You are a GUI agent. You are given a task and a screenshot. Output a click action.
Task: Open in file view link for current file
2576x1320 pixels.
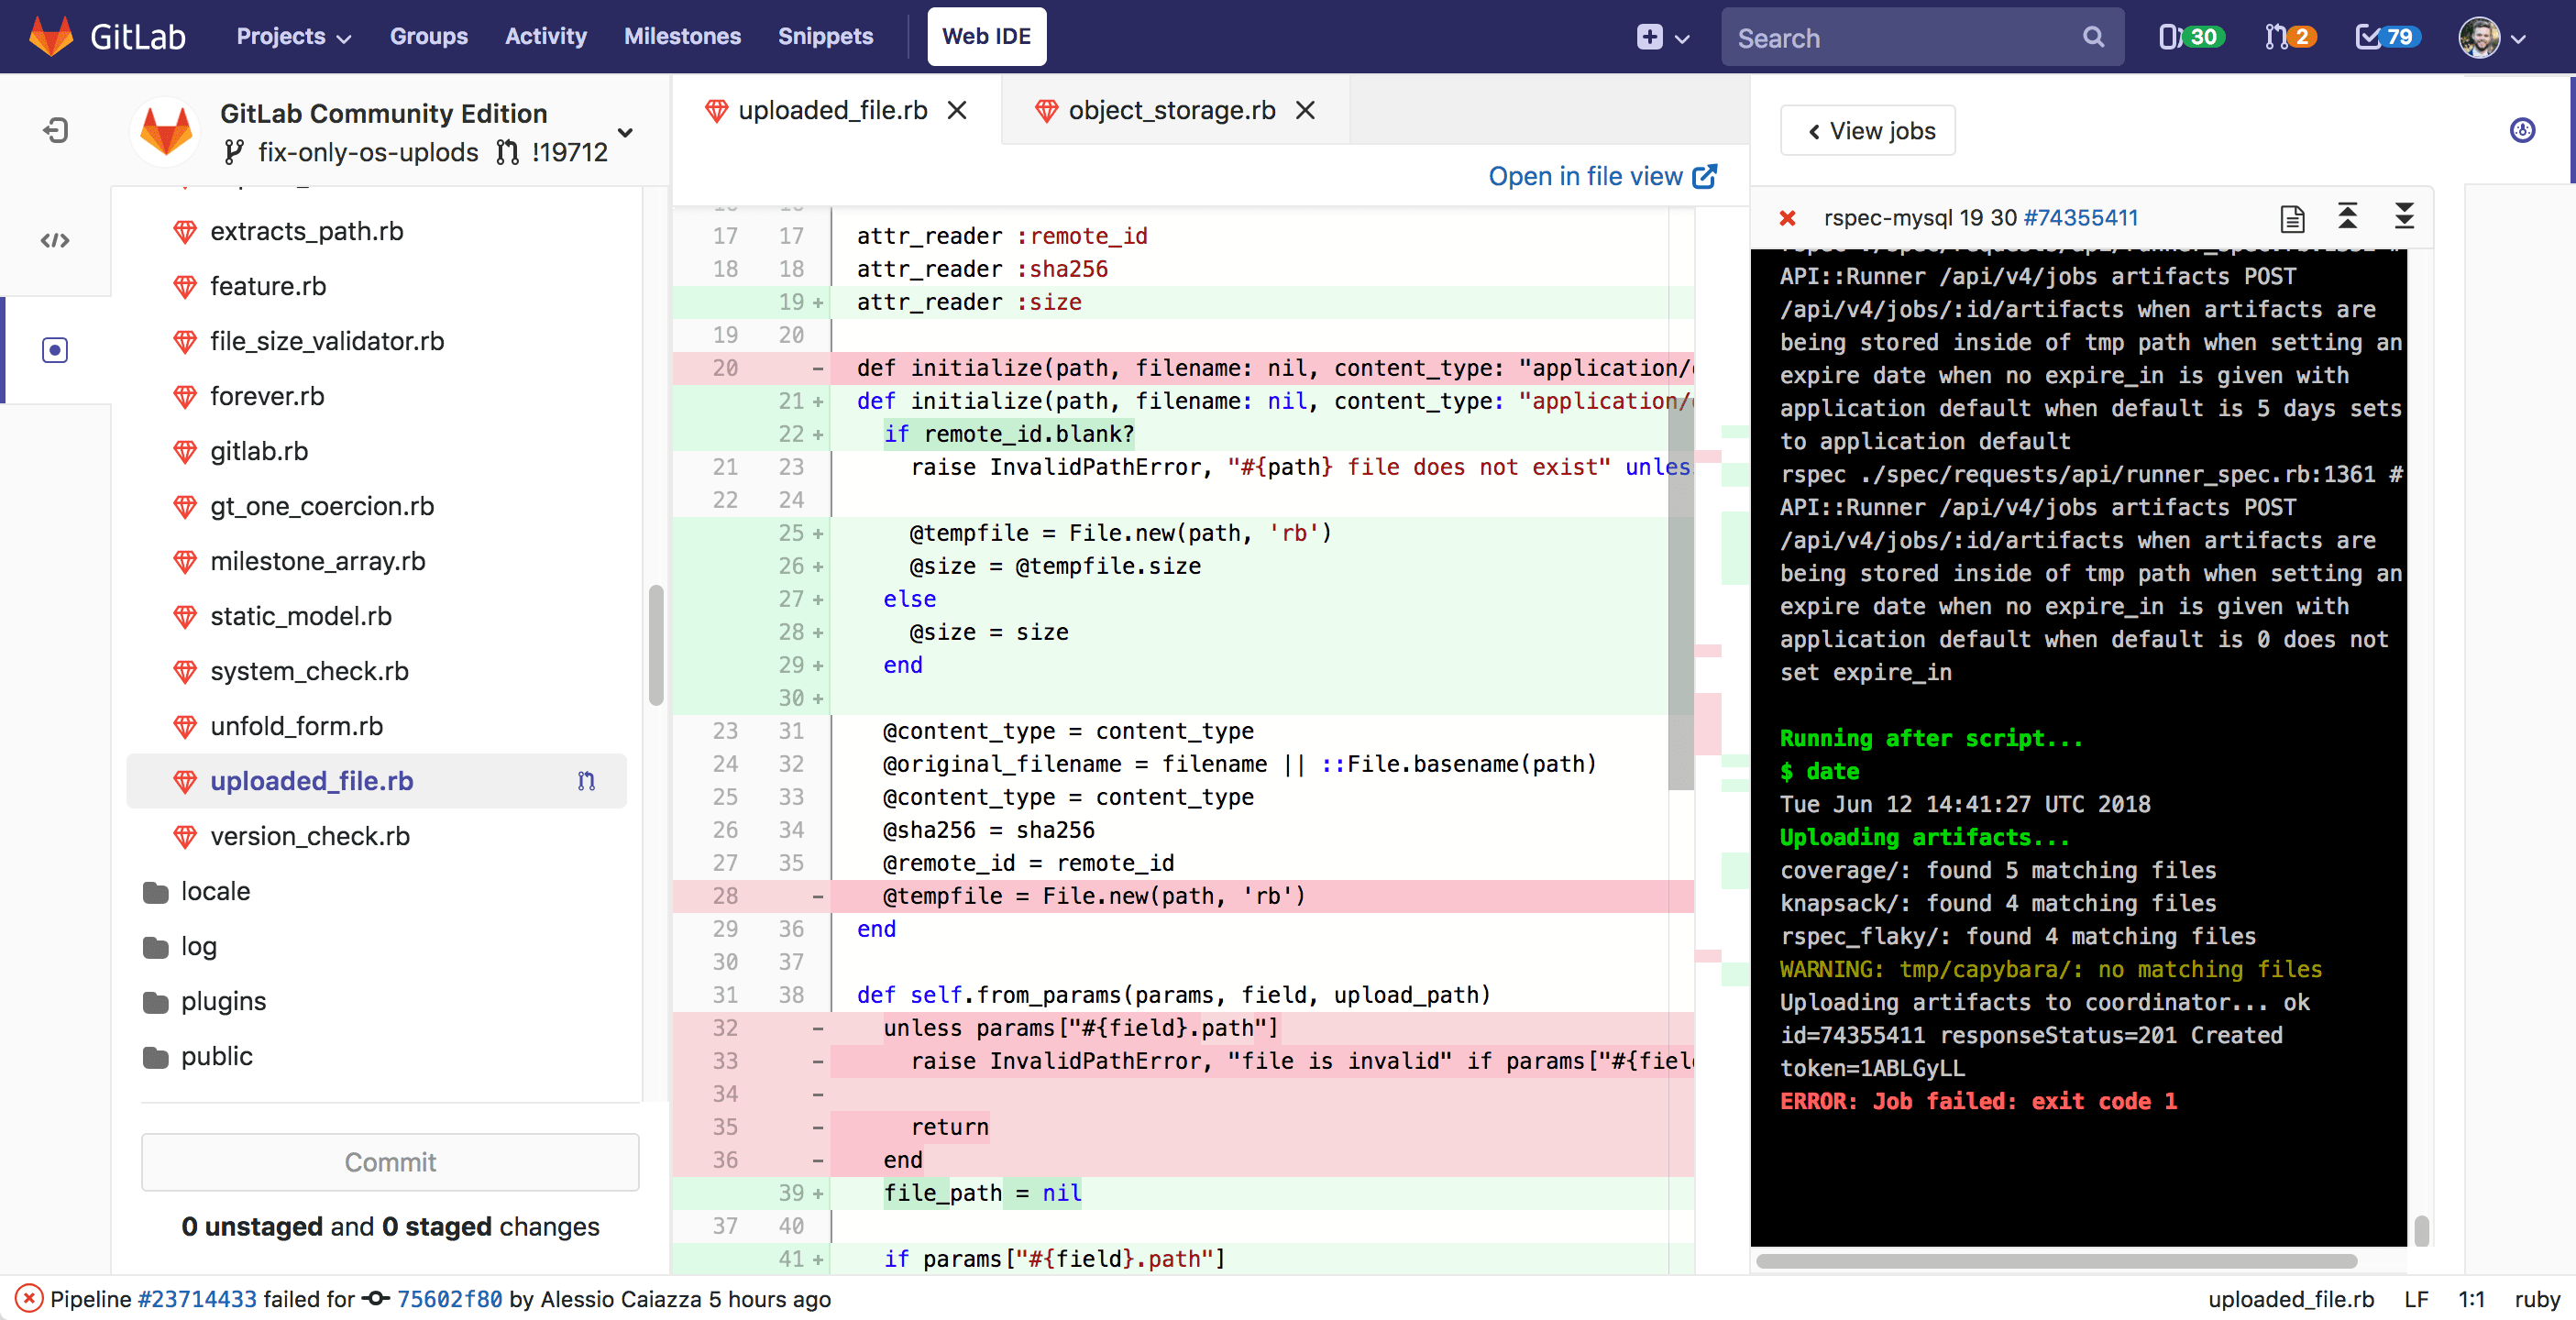[1602, 175]
